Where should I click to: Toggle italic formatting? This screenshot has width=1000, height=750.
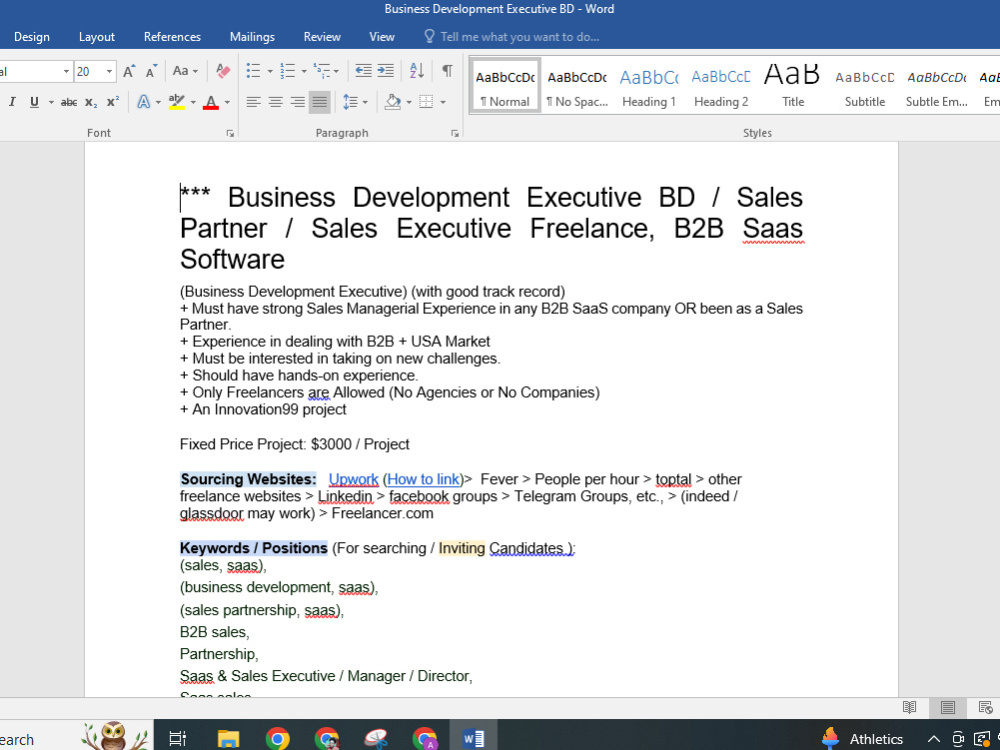[12, 102]
